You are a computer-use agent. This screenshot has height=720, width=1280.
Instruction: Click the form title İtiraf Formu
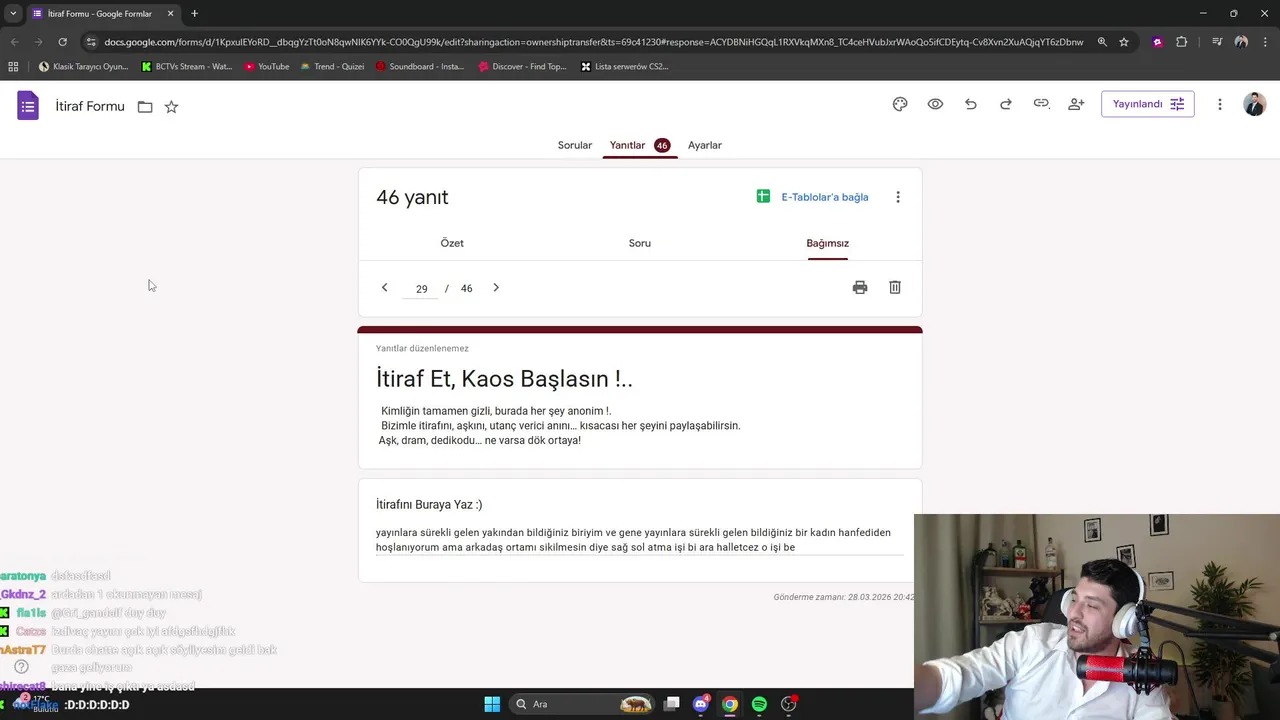[x=90, y=106]
